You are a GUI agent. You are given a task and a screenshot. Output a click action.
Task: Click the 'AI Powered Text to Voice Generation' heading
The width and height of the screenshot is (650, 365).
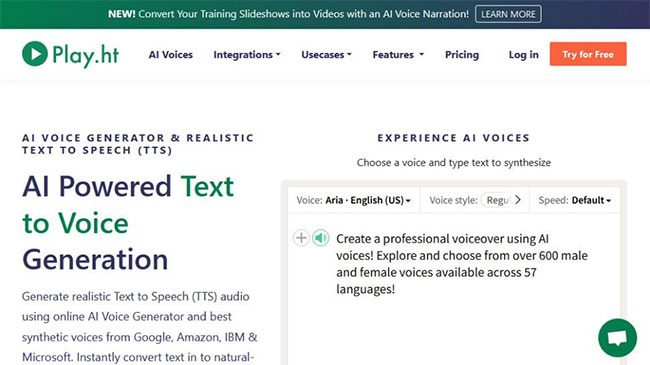[x=128, y=223]
